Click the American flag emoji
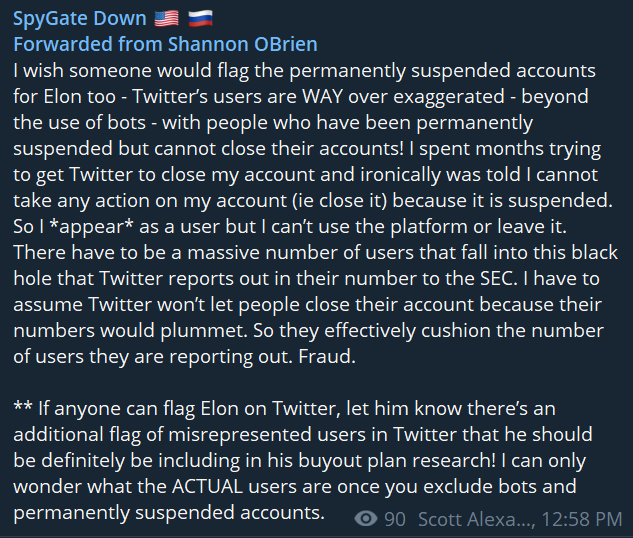 pyautogui.click(x=165, y=19)
